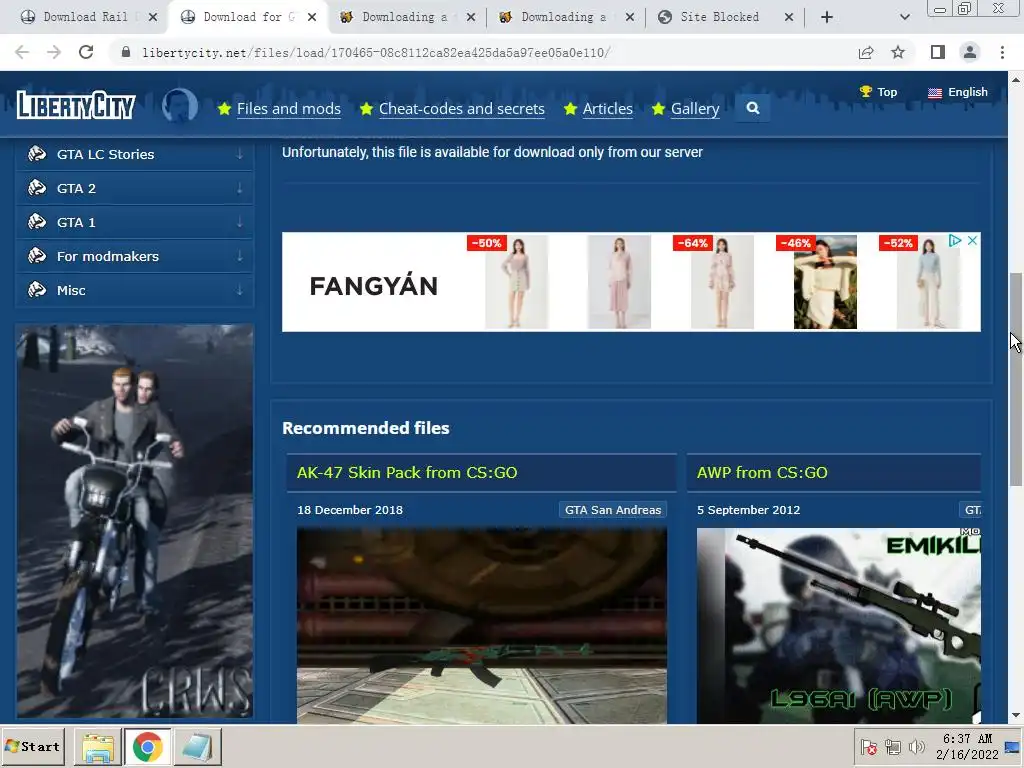
Task: Bookmark this page with the star icon
Action: pyautogui.click(x=898, y=52)
